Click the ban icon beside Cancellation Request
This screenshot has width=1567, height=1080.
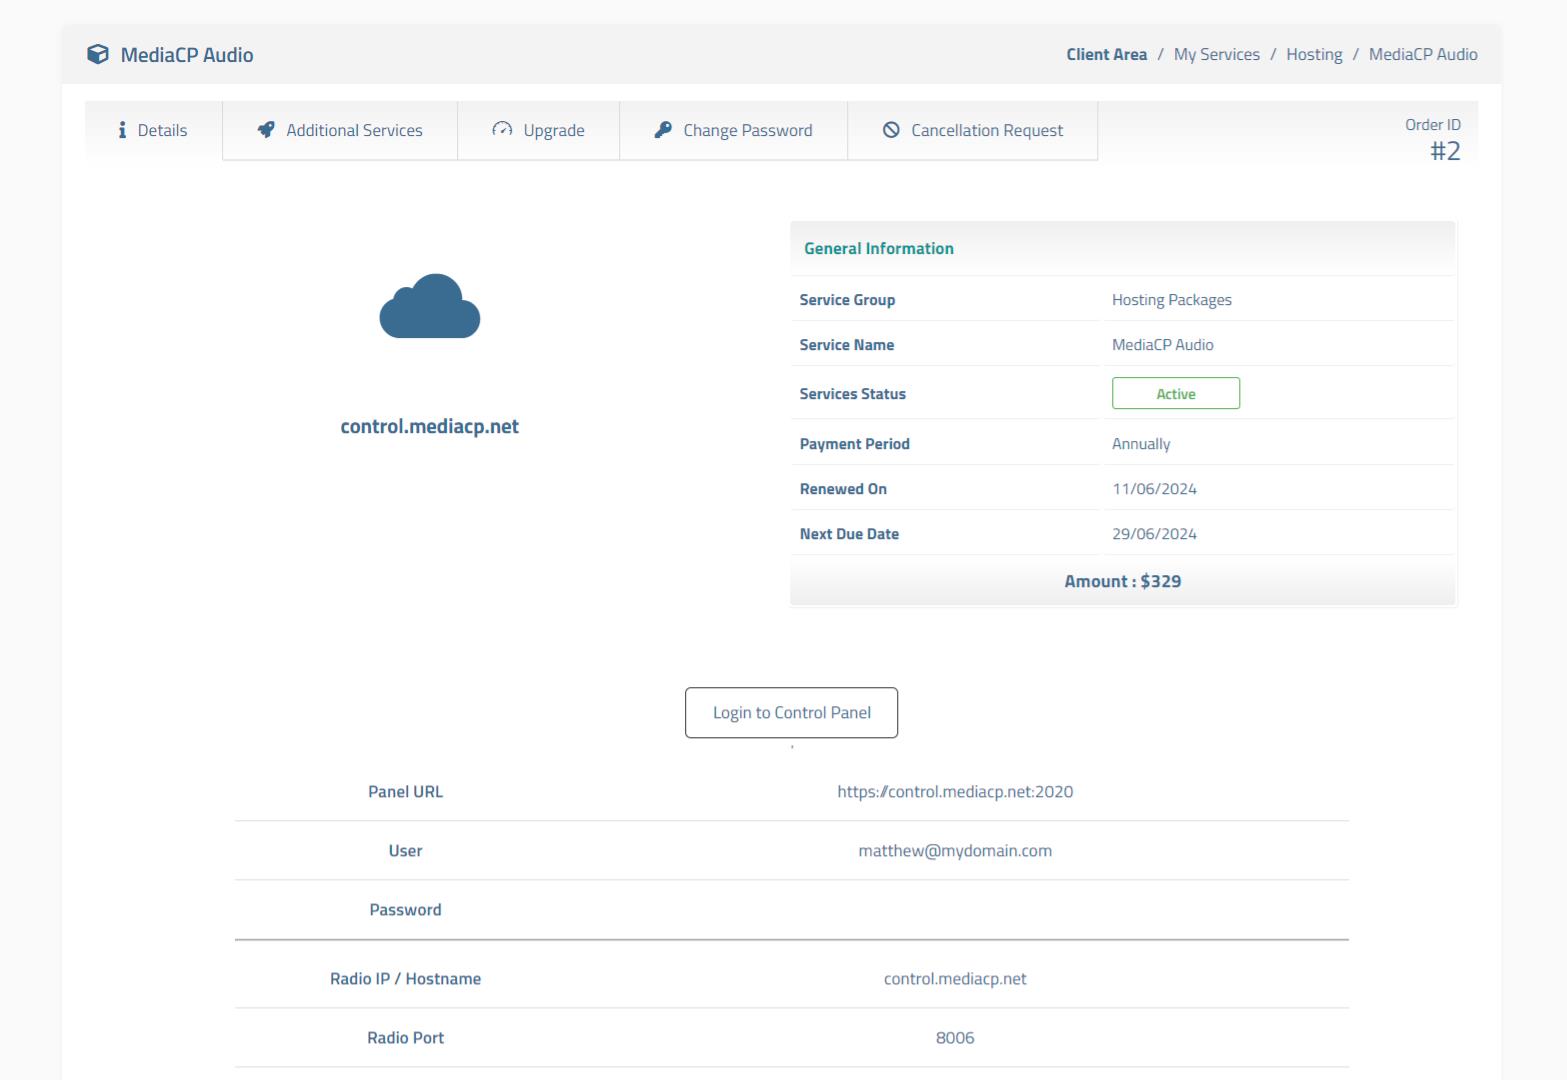891,130
